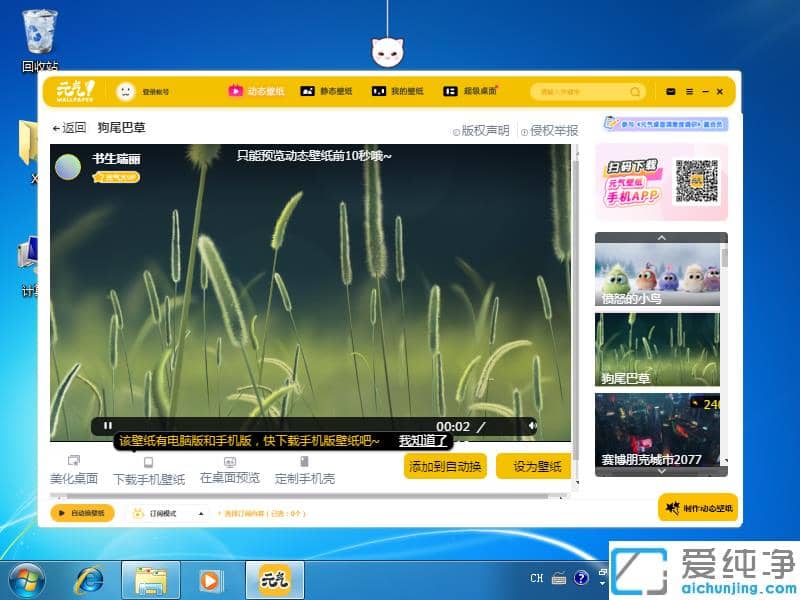Pause the wallpaper video preview

(108, 423)
